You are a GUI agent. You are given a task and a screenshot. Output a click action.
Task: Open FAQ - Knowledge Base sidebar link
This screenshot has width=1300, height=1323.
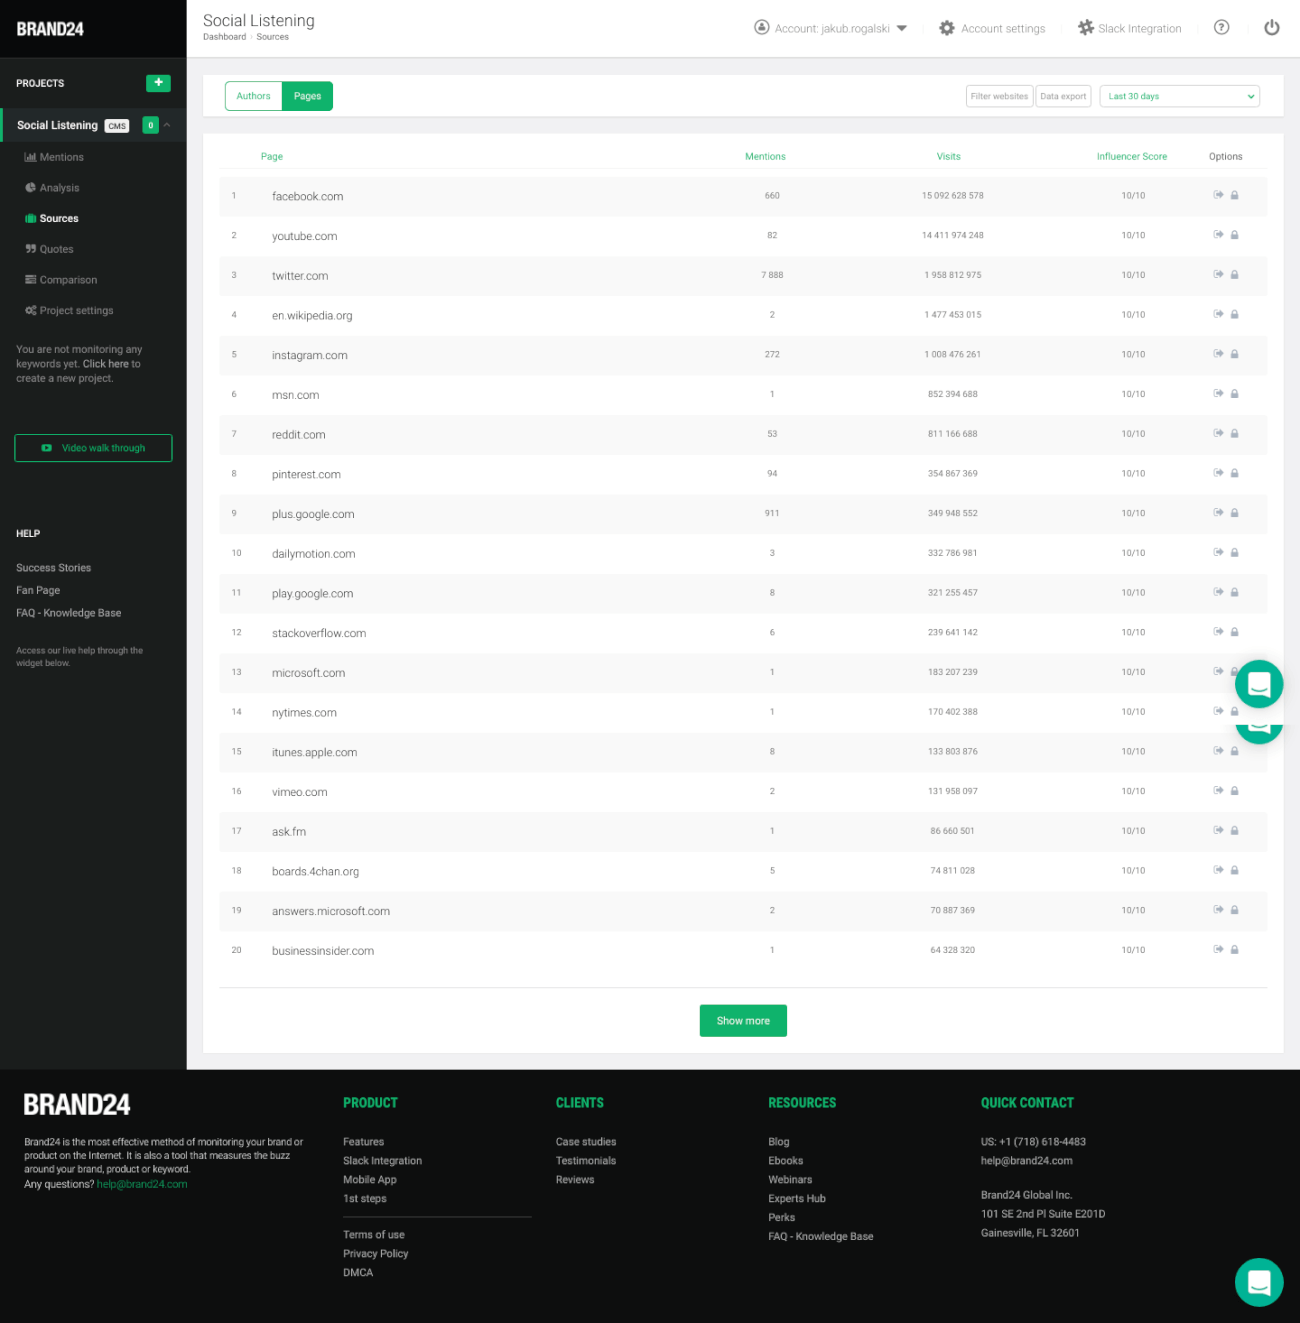(x=68, y=613)
